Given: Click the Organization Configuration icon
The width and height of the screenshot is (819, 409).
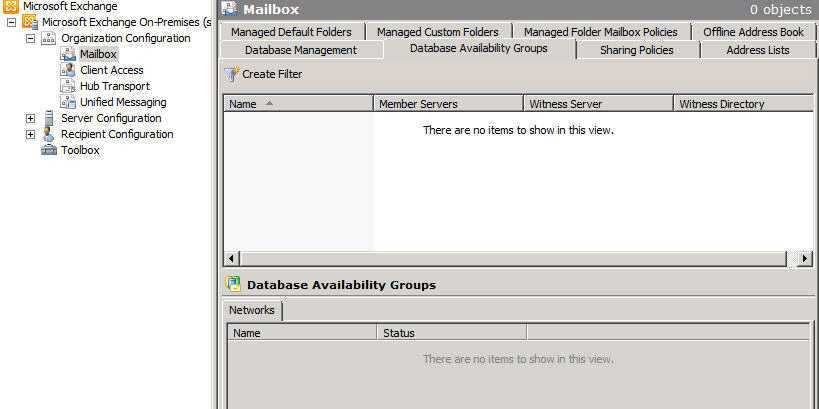Looking at the screenshot, I should pyautogui.click(x=49, y=38).
